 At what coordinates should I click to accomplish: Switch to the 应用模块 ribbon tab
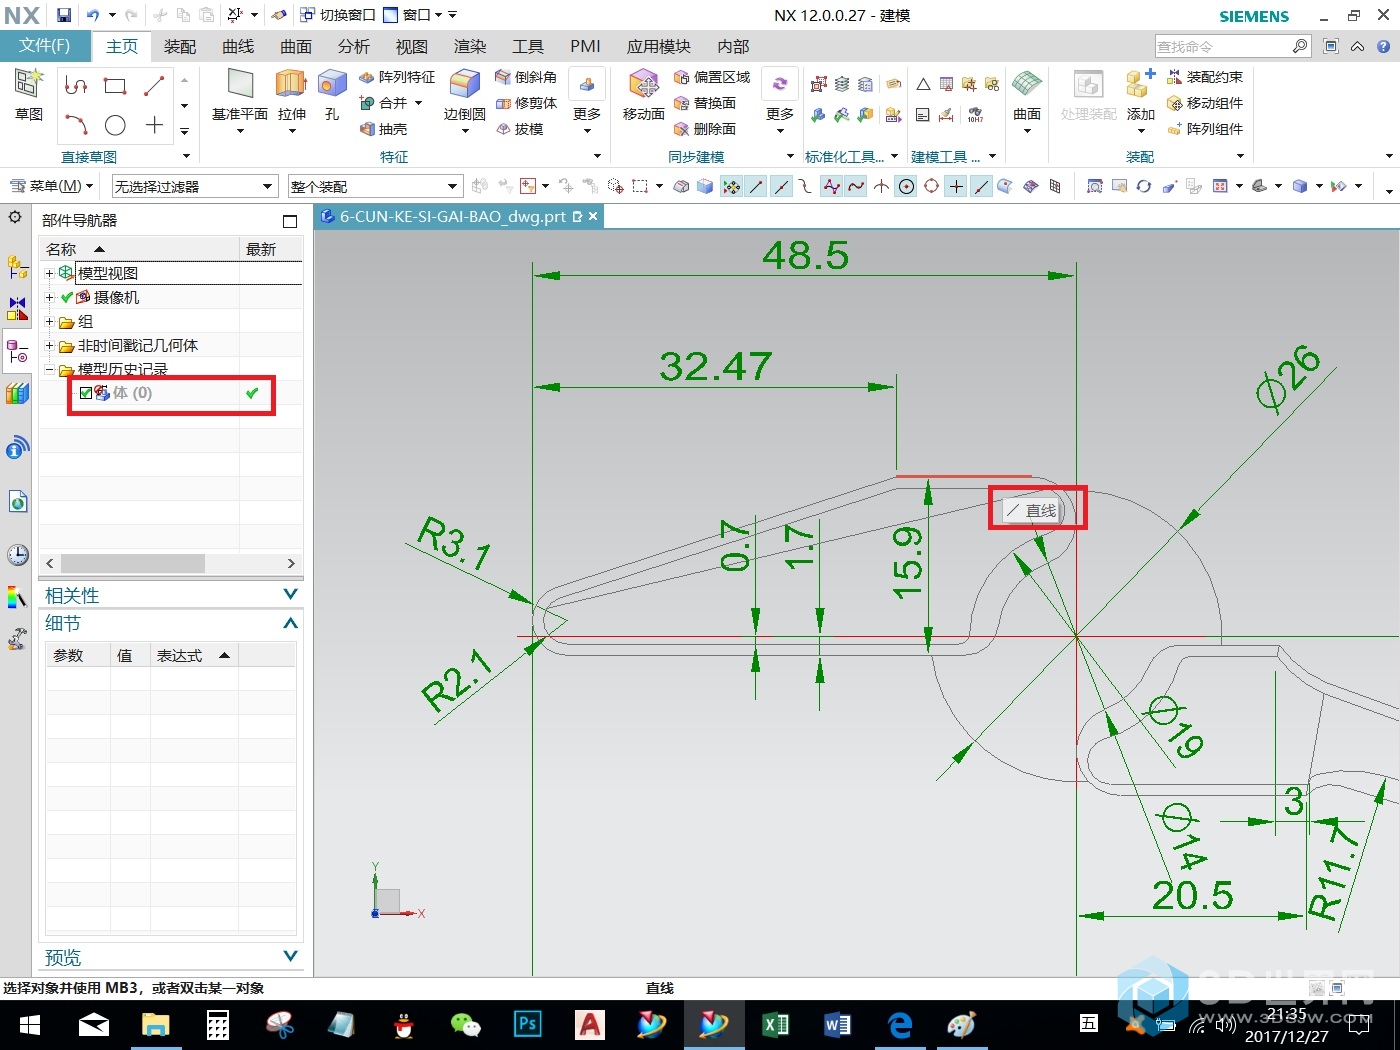click(659, 46)
